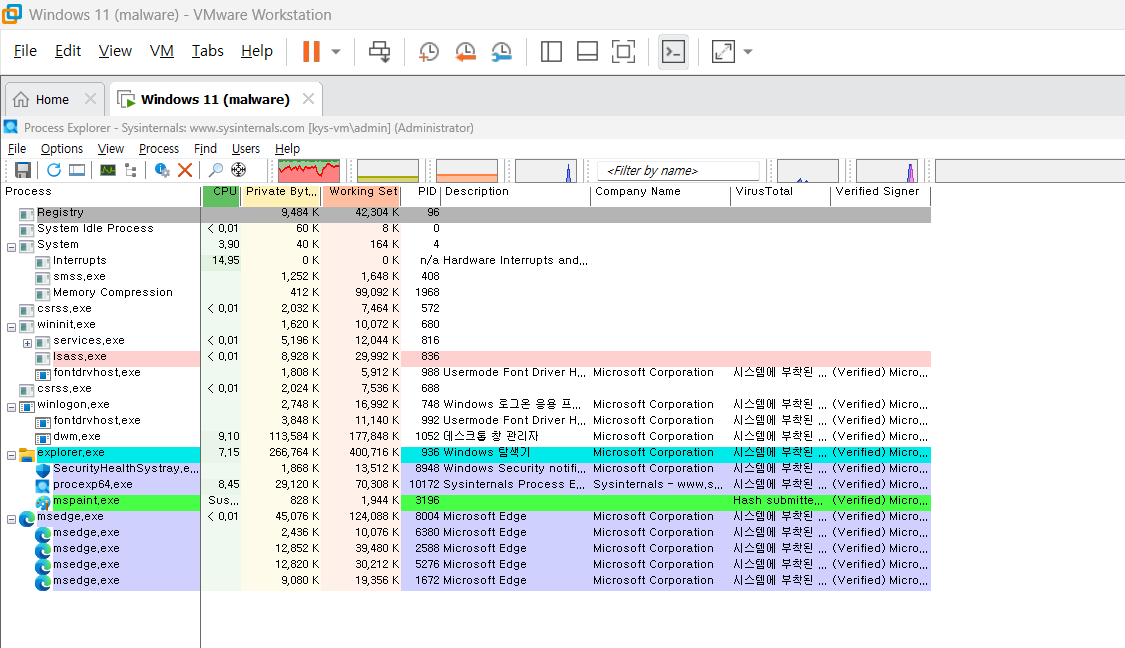1125x648 pixels.
Task: Click the stretch guest display icon
Action: [723, 52]
